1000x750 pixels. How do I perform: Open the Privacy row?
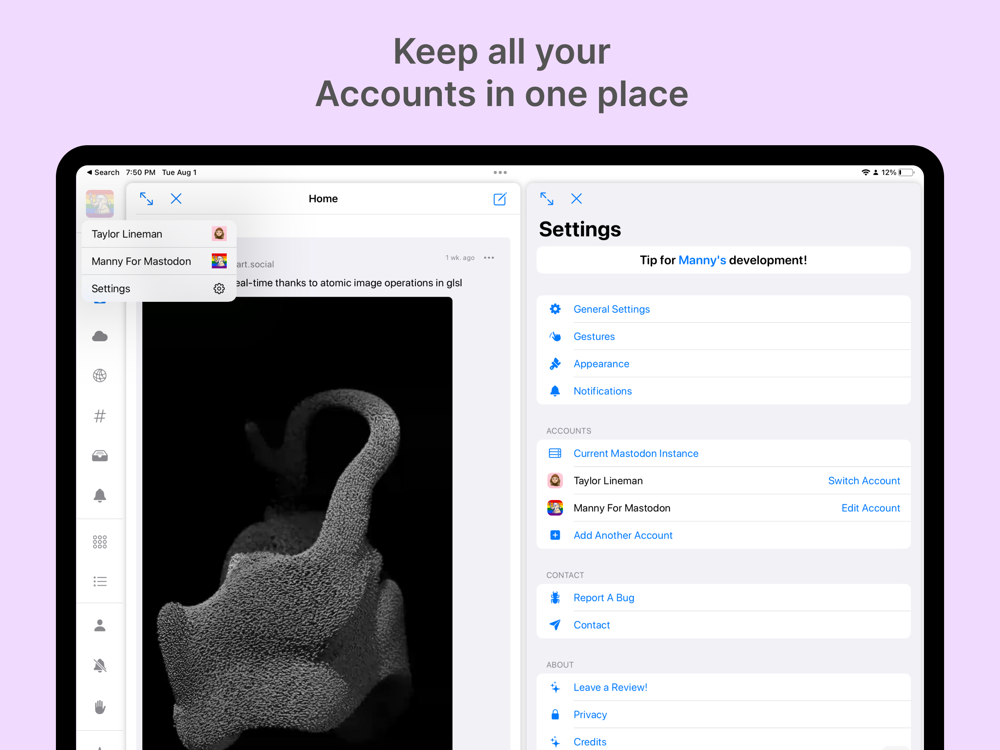point(723,715)
